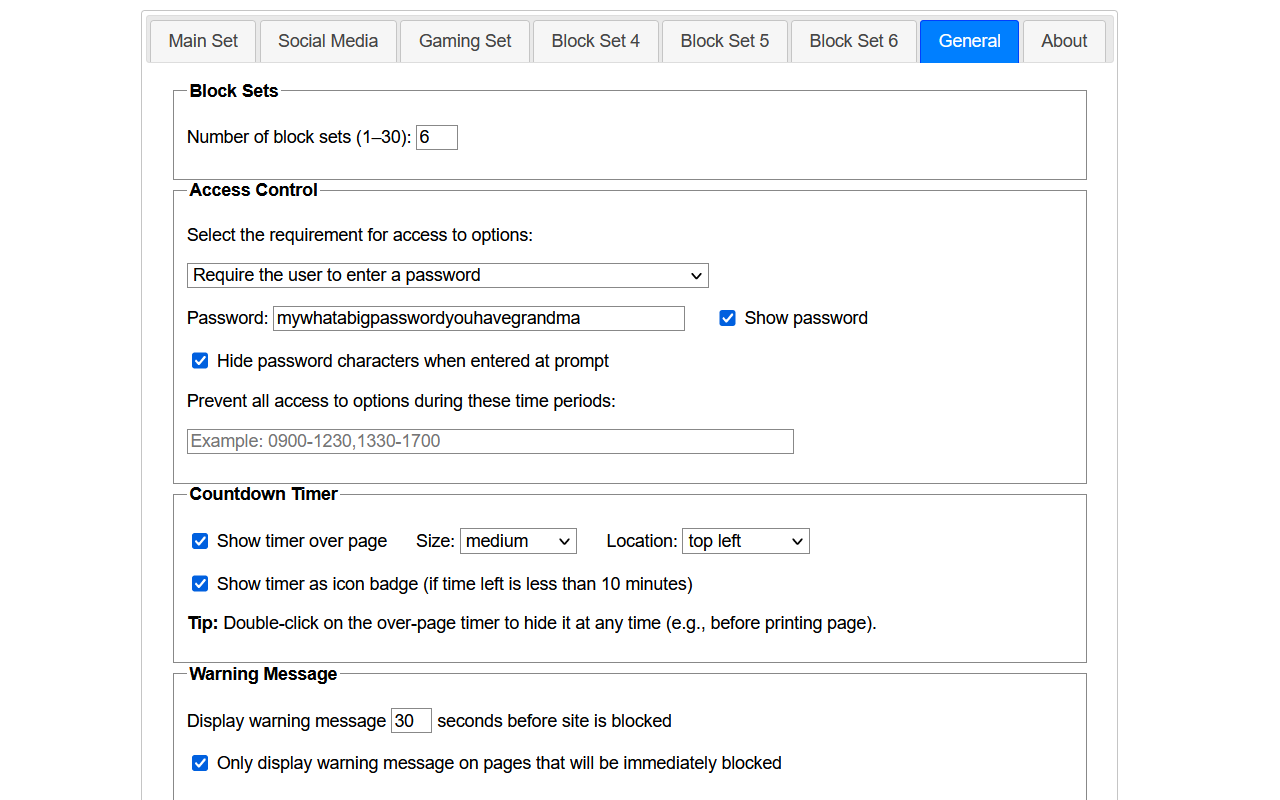Disable Show timer over page
The width and height of the screenshot is (1280, 800).
200,541
